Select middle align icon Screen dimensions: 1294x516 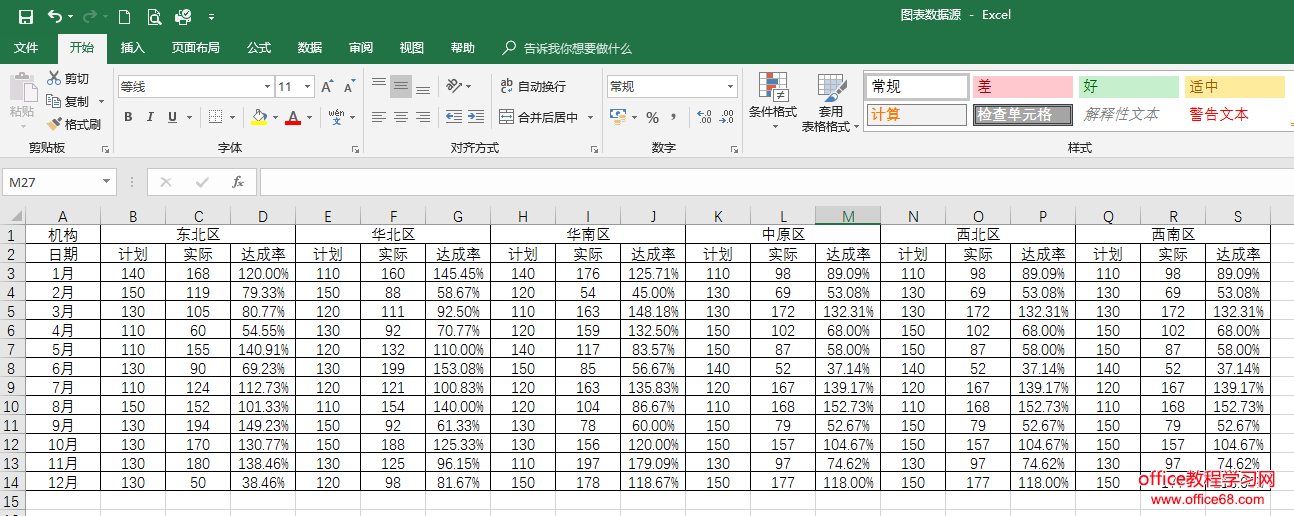(x=400, y=86)
